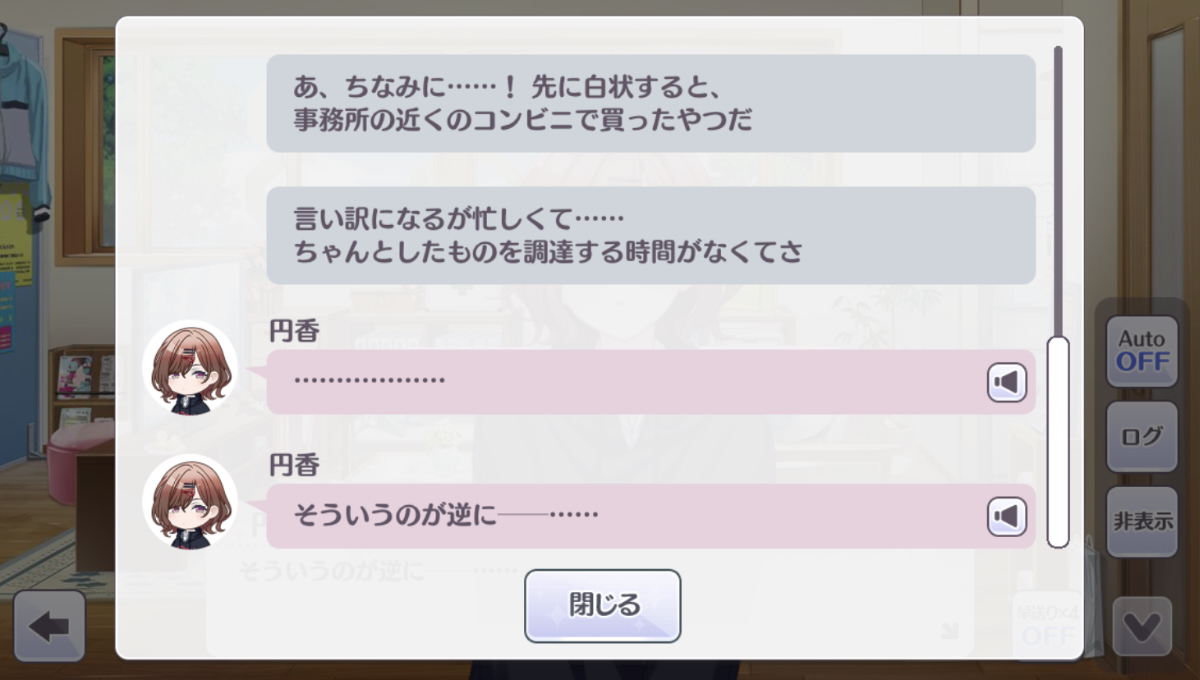The width and height of the screenshot is (1200, 680).
Task: Select 円香's pink ellipsis message bubble
Action: 651,382
